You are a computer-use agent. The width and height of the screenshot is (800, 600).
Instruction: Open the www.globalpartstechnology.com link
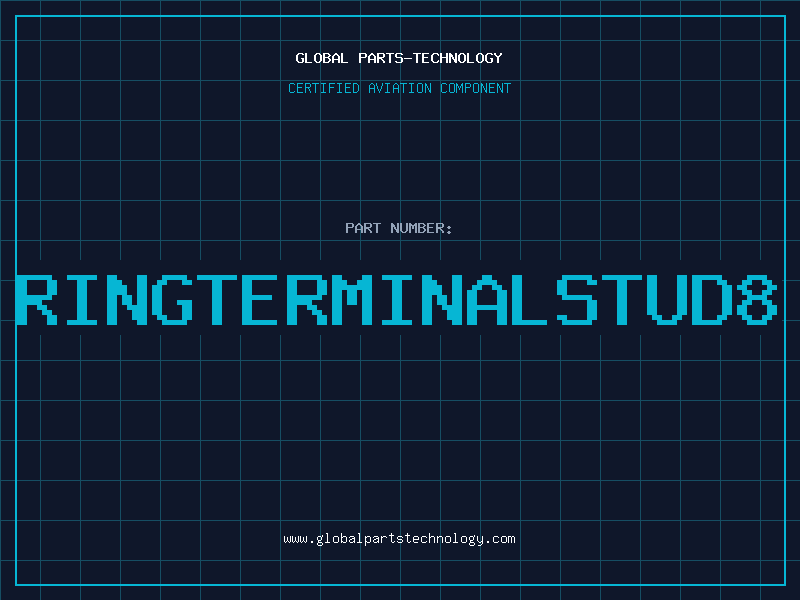pyautogui.click(x=399, y=539)
